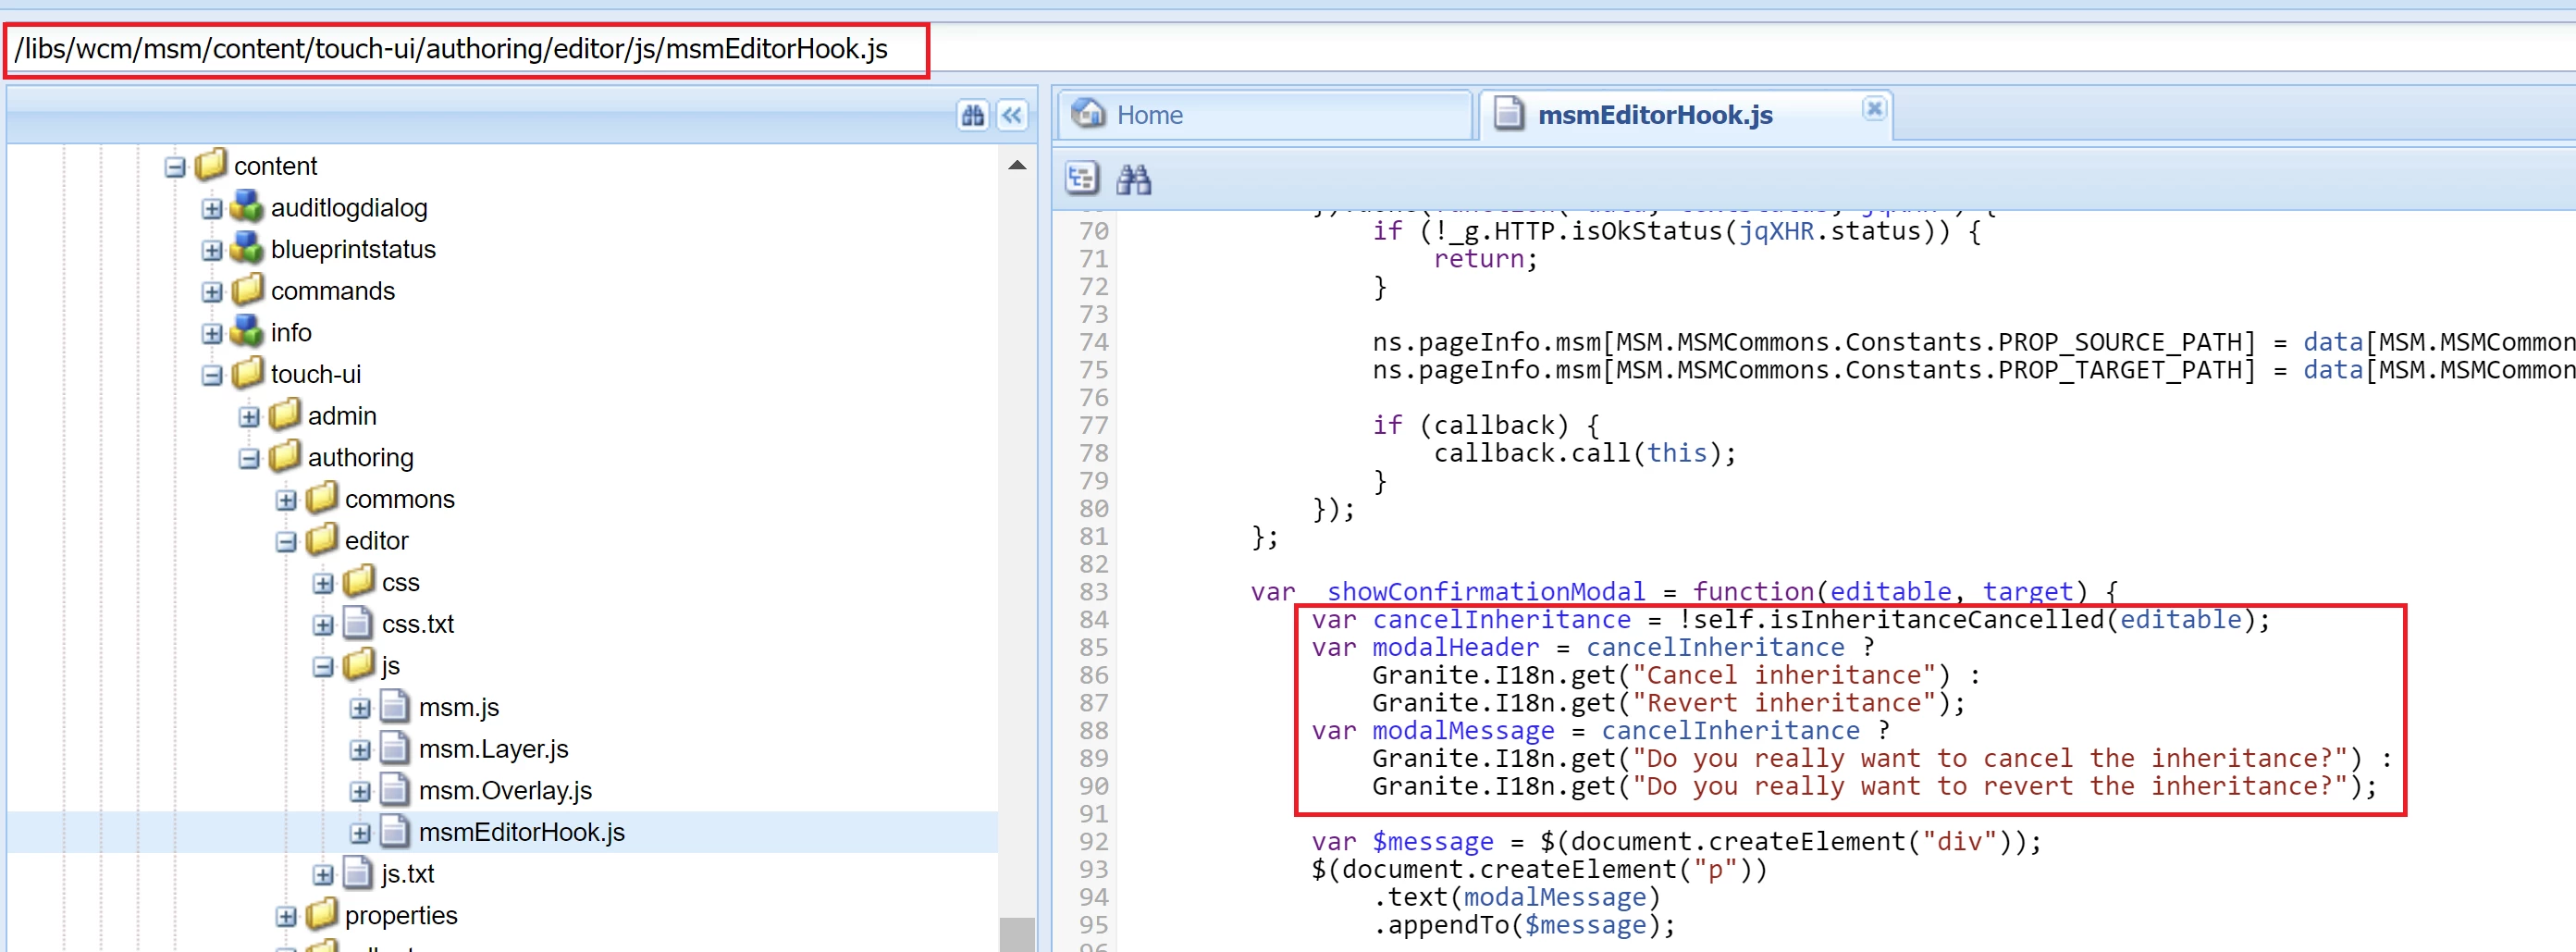Click 'callback.call(this);' line in editor
The width and height of the screenshot is (2576, 952).
pyautogui.click(x=1584, y=454)
